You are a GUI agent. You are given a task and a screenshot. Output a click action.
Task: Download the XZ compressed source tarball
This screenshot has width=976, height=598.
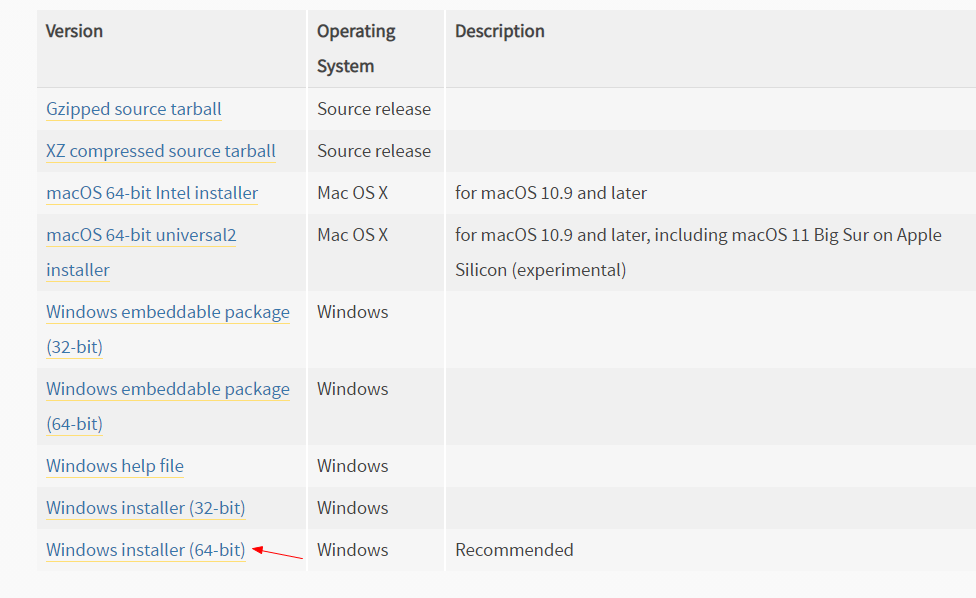(161, 151)
